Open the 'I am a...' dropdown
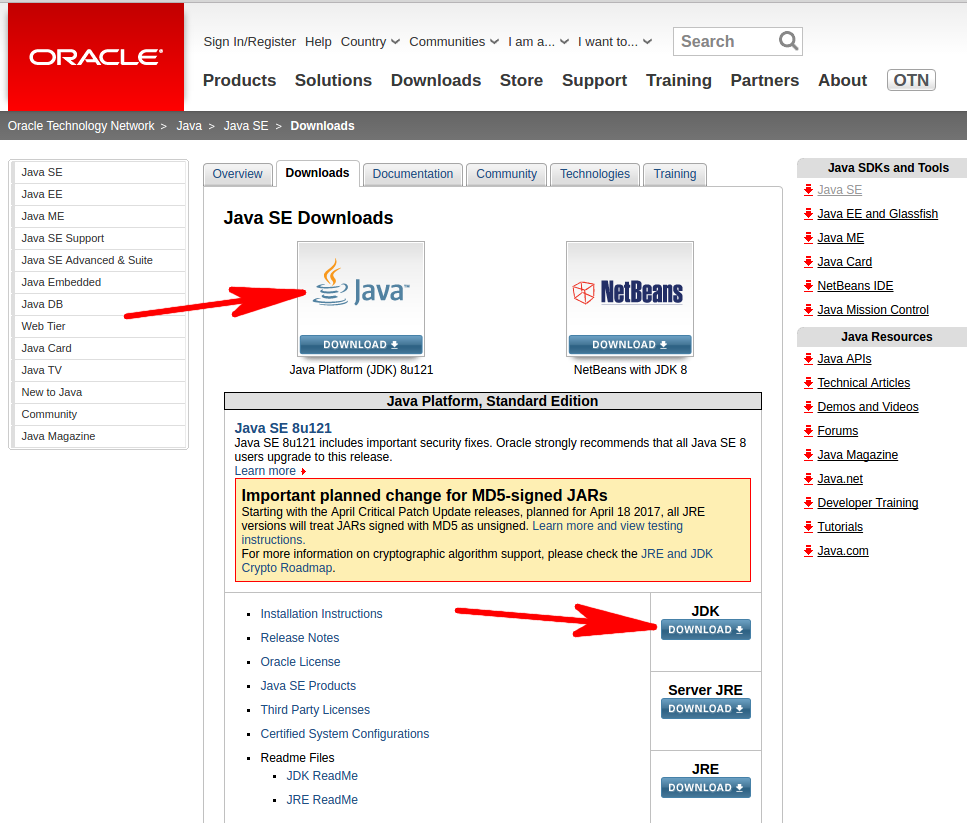This screenshot has width=967, height=823. 538,42
